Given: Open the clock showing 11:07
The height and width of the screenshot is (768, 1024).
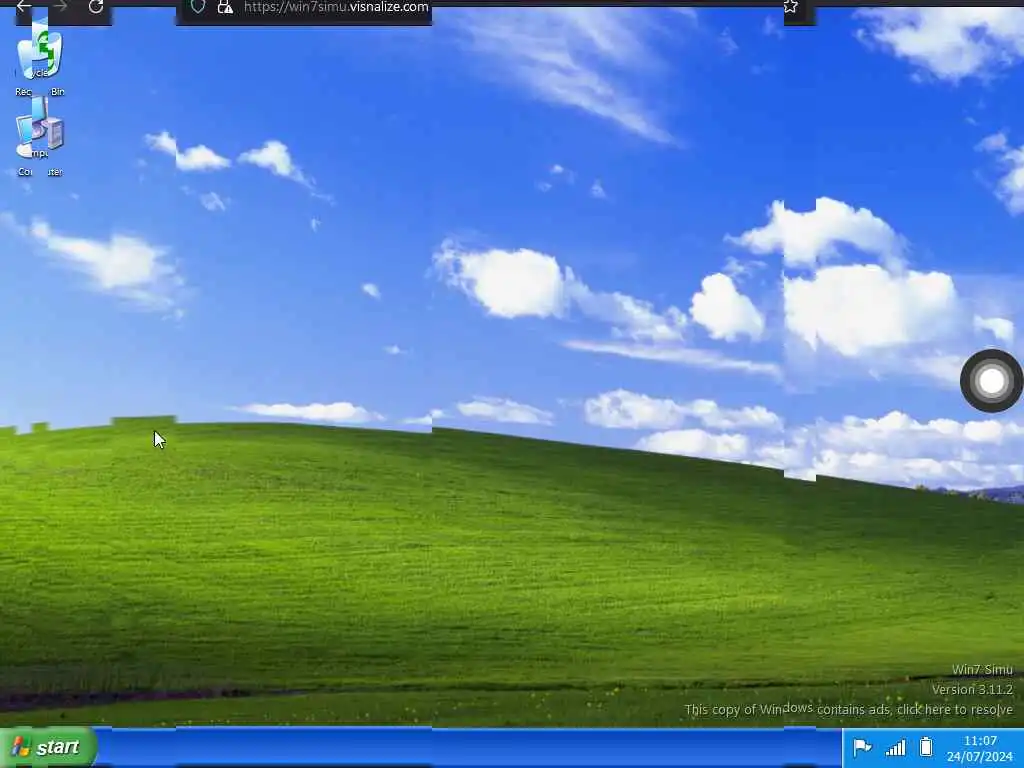Looking at the screenshot, I should point(980,748).
